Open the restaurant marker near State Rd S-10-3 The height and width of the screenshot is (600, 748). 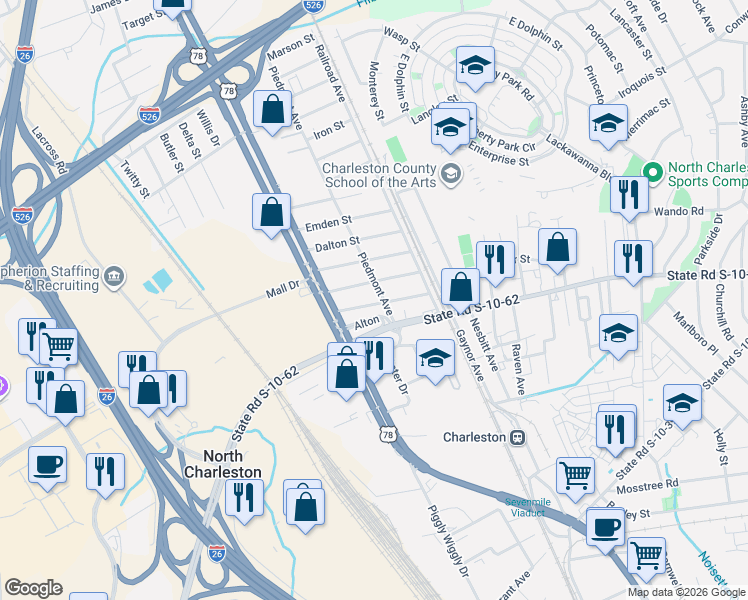616,430
